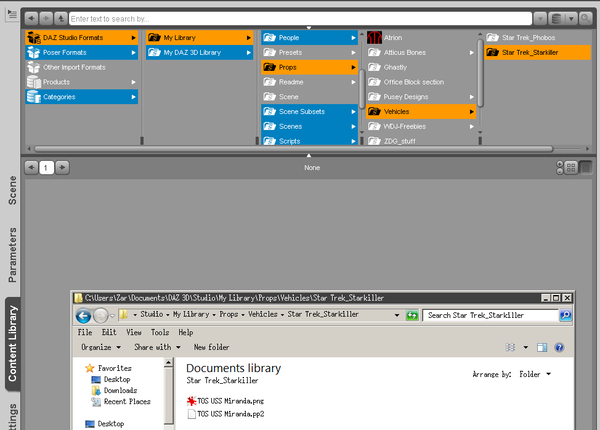Open the Scene folder
This screenshot has width=600, height=430.
click(x=310, y=97)
